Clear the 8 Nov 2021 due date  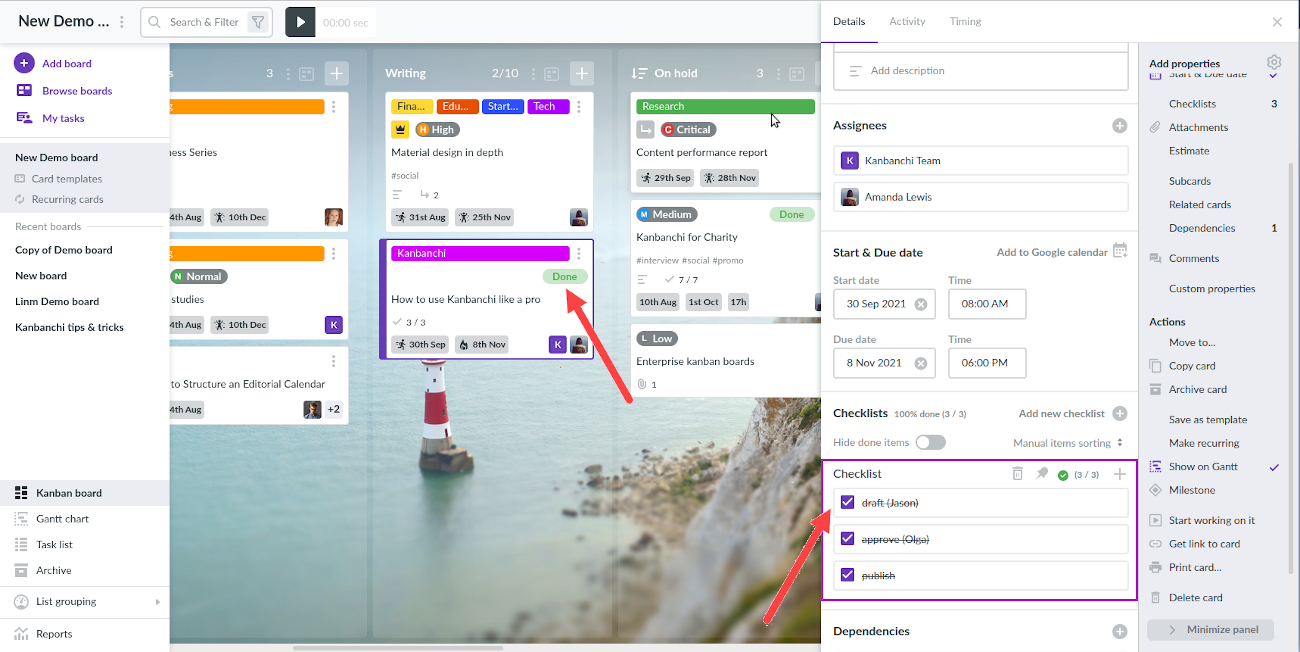coord(920,363)
